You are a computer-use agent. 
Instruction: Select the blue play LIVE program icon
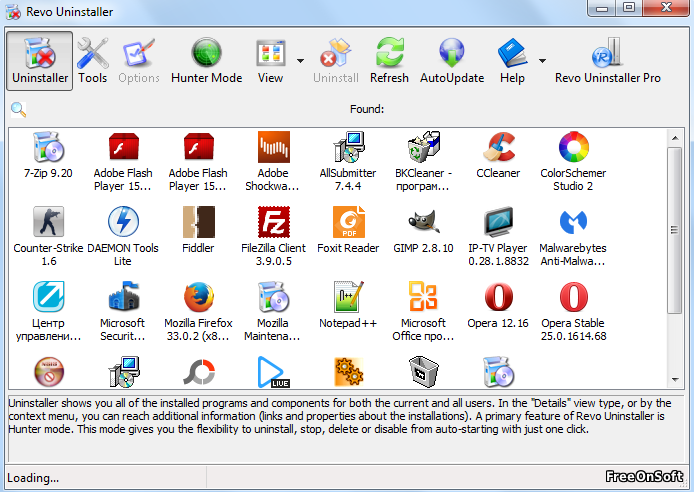pyautogui.click(x=274, y=372)
